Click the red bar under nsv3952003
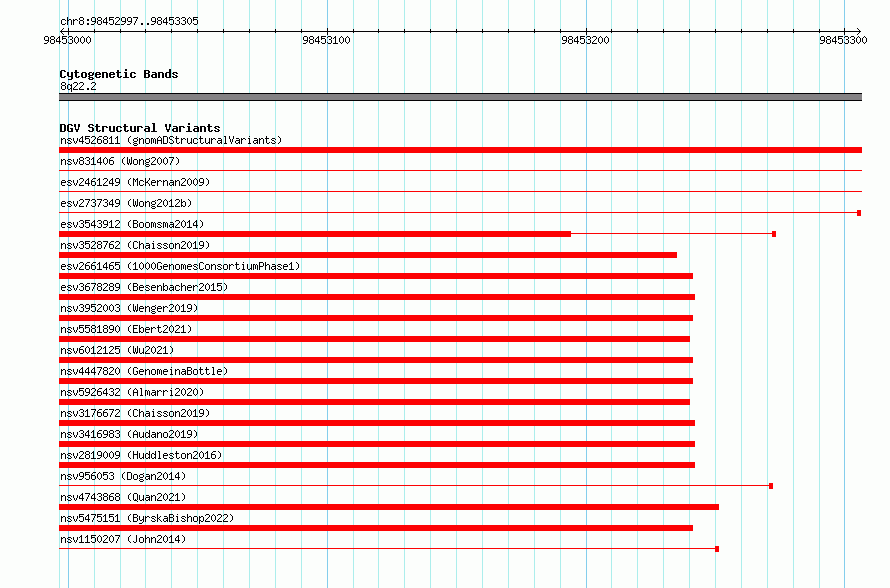 (x=376, y=318)
